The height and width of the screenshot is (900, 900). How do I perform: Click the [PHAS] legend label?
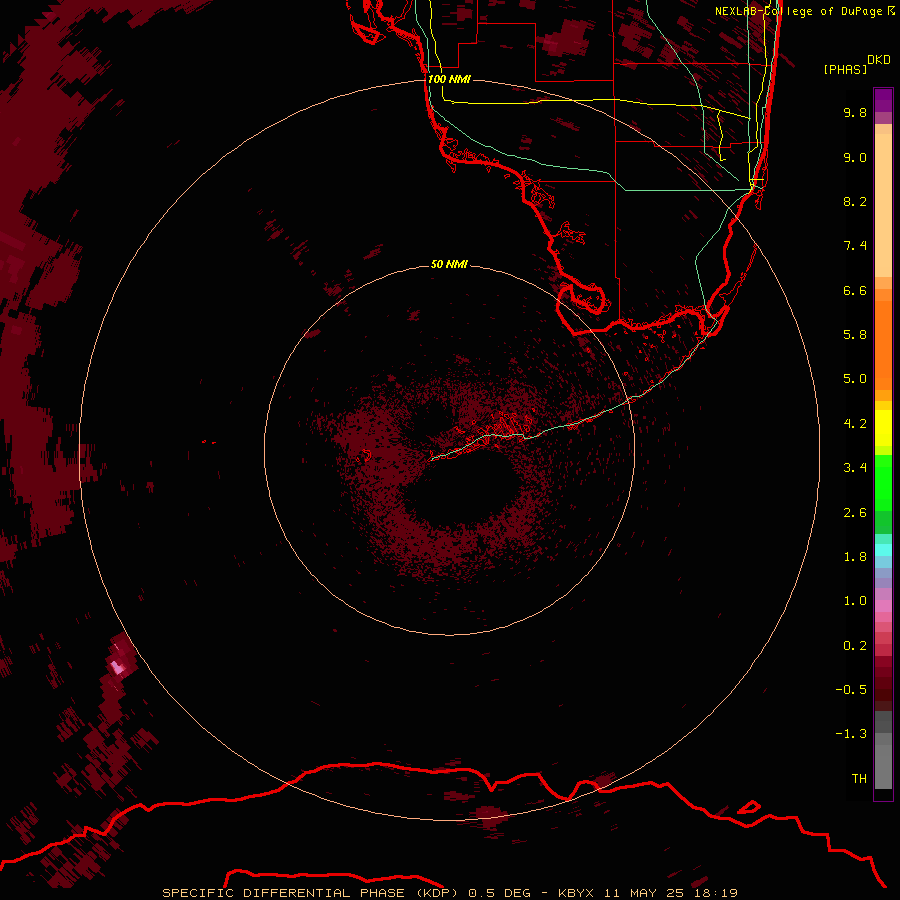coord(845,69)
